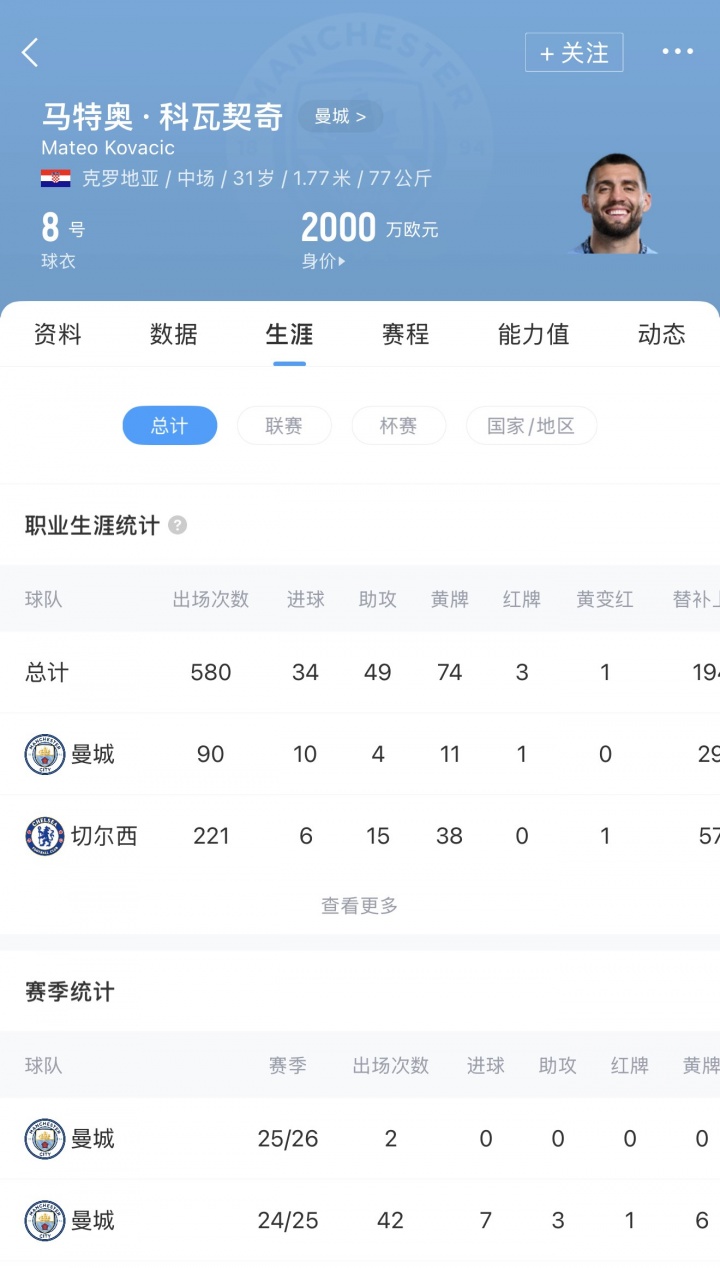This screenshot has height=1268, width=720.
Task: Tap the back arrow icon
Action: click(30, 53)
